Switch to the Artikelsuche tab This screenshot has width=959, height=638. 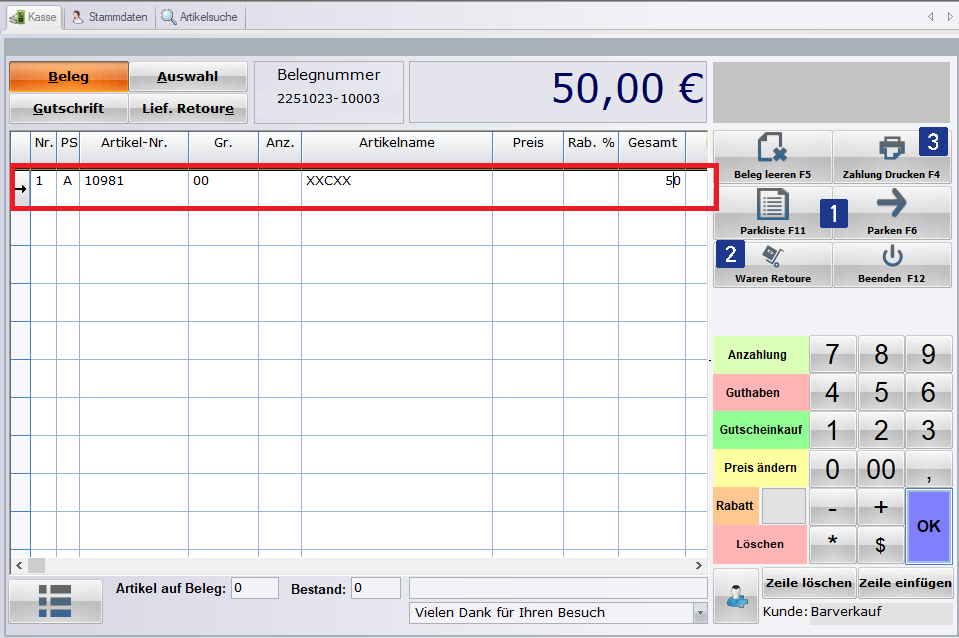[200, 17]
